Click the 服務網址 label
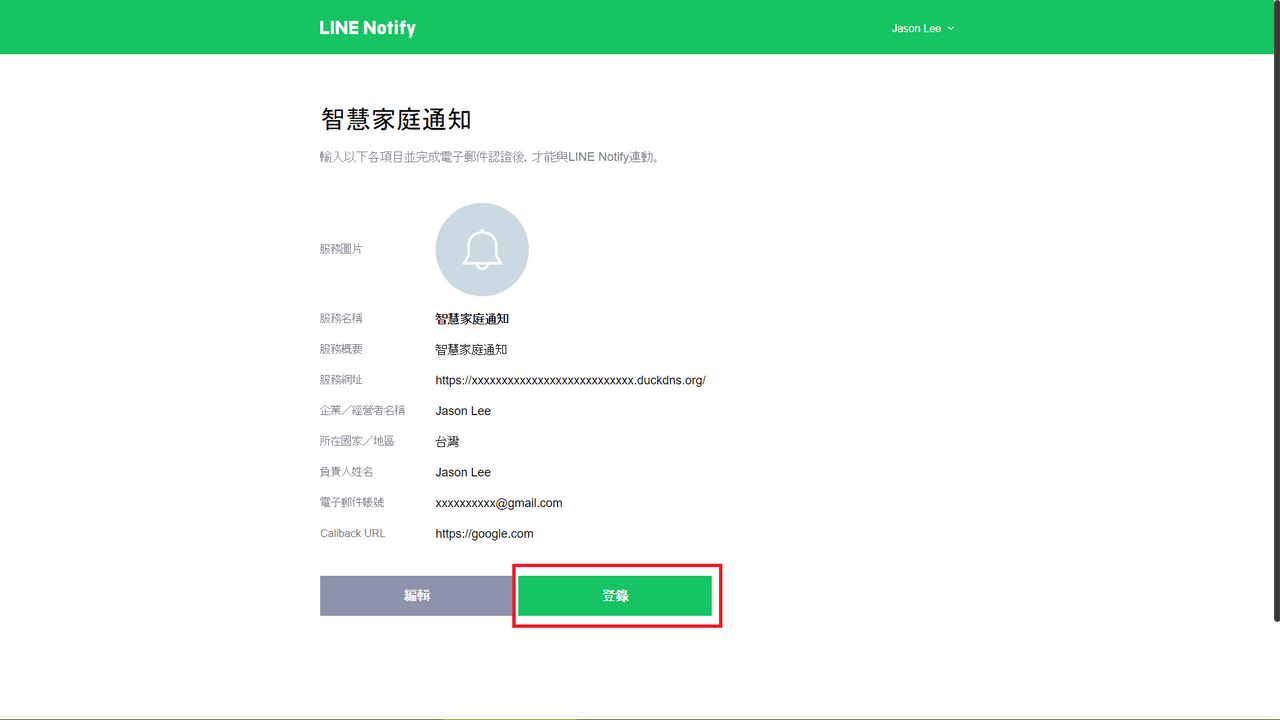Viewport: 1280px width, 720px height. [341, 380]
